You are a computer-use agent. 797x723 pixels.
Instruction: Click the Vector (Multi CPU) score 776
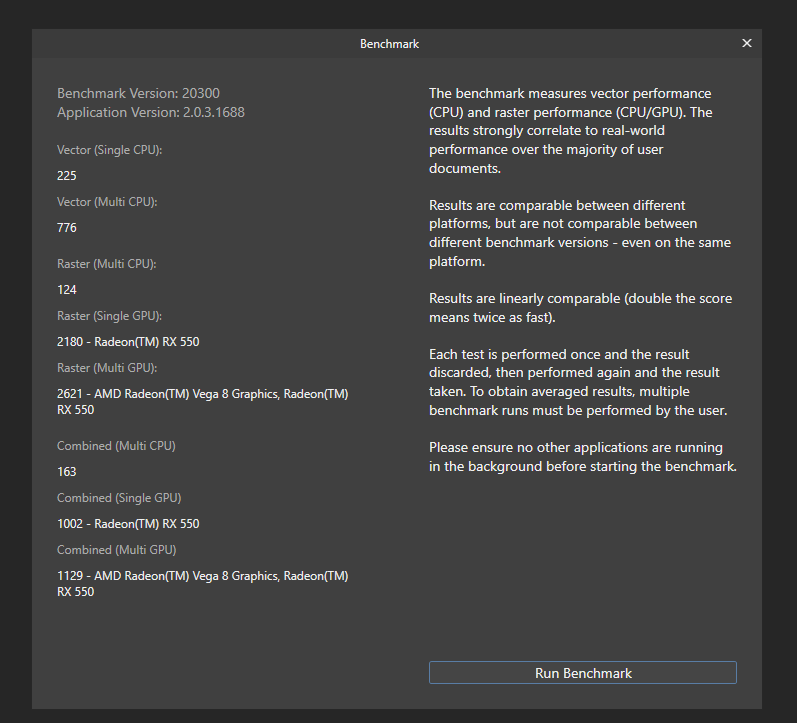pos(67,228)
